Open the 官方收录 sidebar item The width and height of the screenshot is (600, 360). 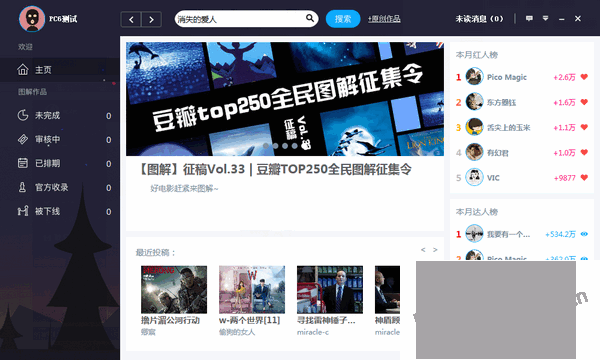coord(60,187)
